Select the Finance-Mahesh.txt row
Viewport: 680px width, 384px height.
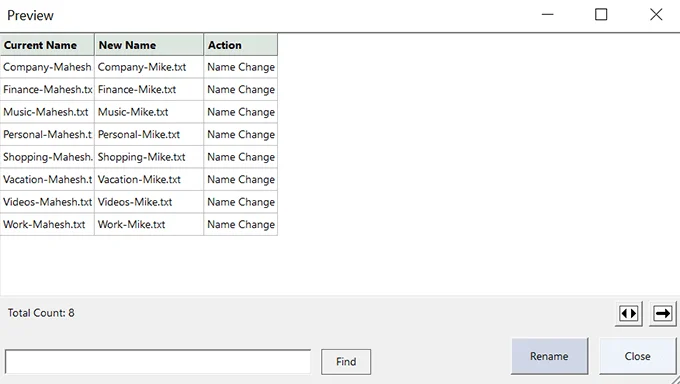[139, 90]
